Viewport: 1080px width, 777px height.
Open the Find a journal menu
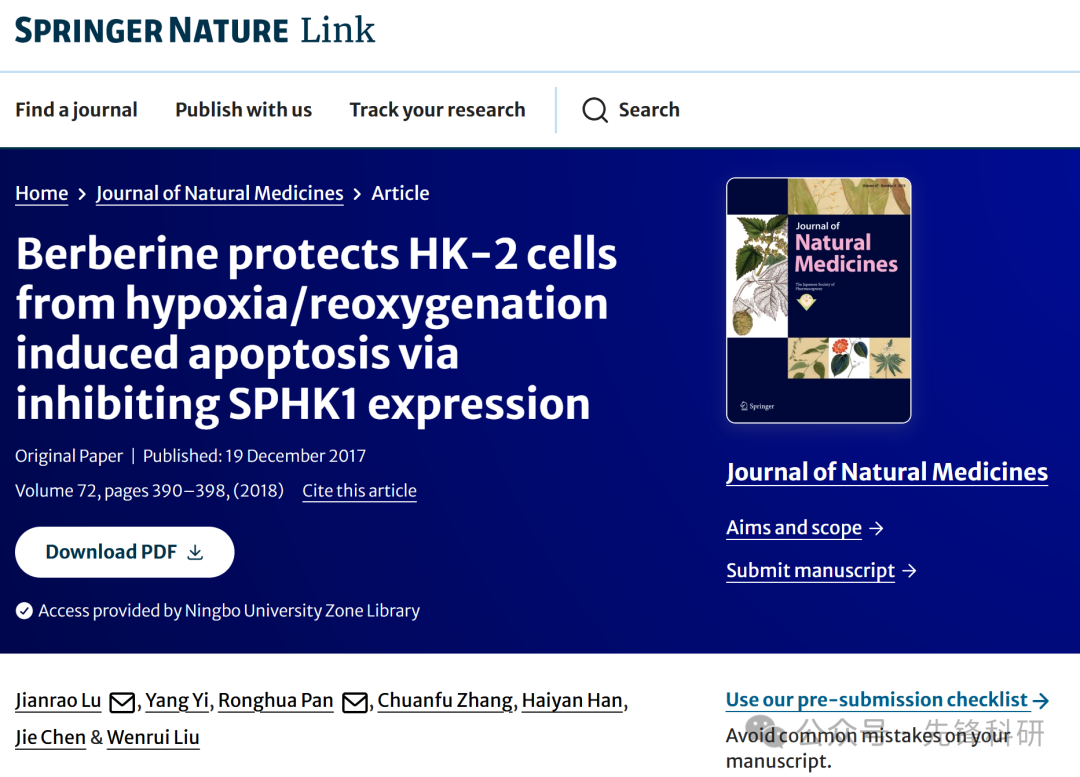point(76,110)
